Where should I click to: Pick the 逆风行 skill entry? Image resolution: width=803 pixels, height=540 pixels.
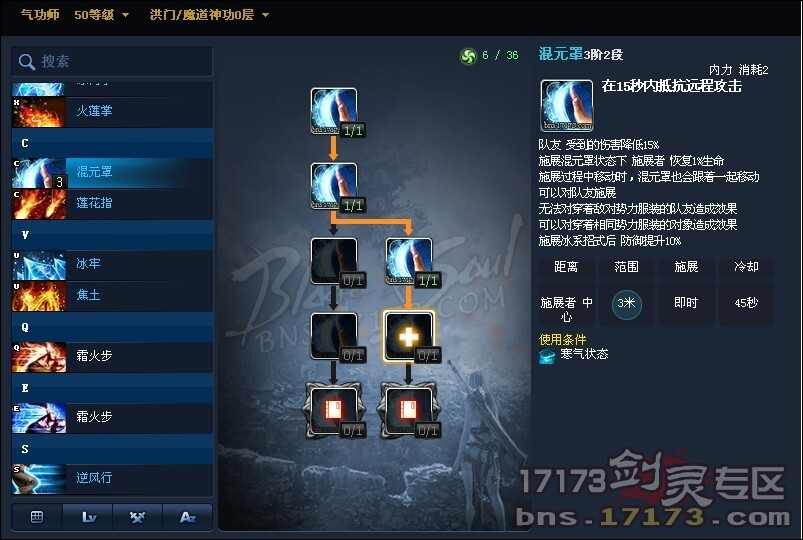(x=112, y=479)
